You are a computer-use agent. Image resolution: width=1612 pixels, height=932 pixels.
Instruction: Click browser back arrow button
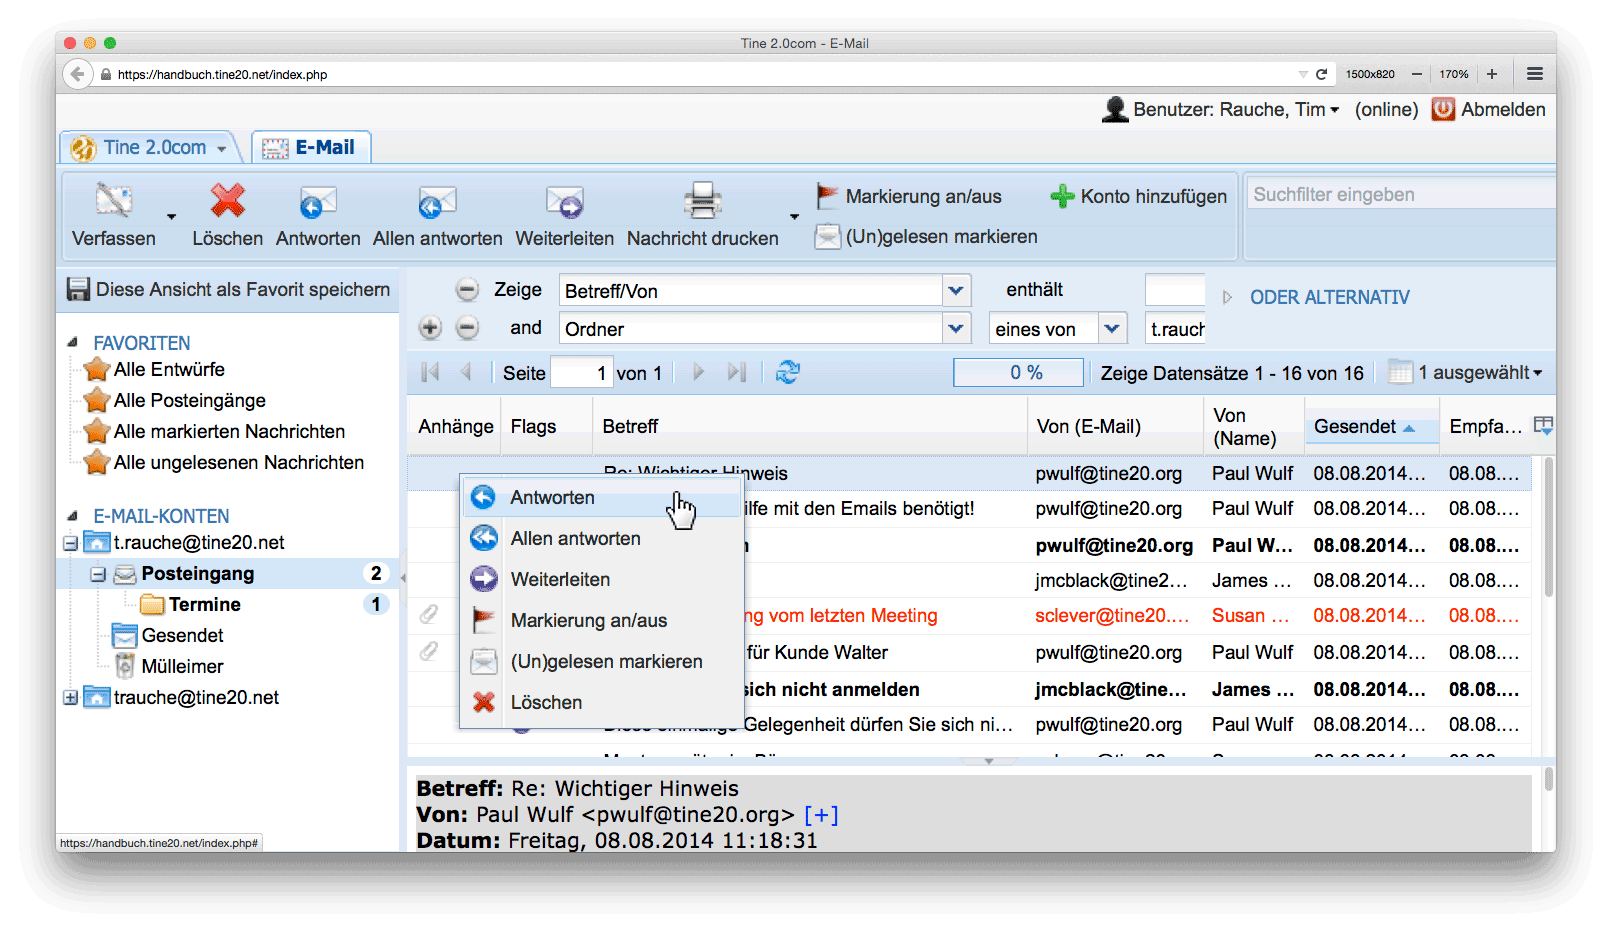77,74
